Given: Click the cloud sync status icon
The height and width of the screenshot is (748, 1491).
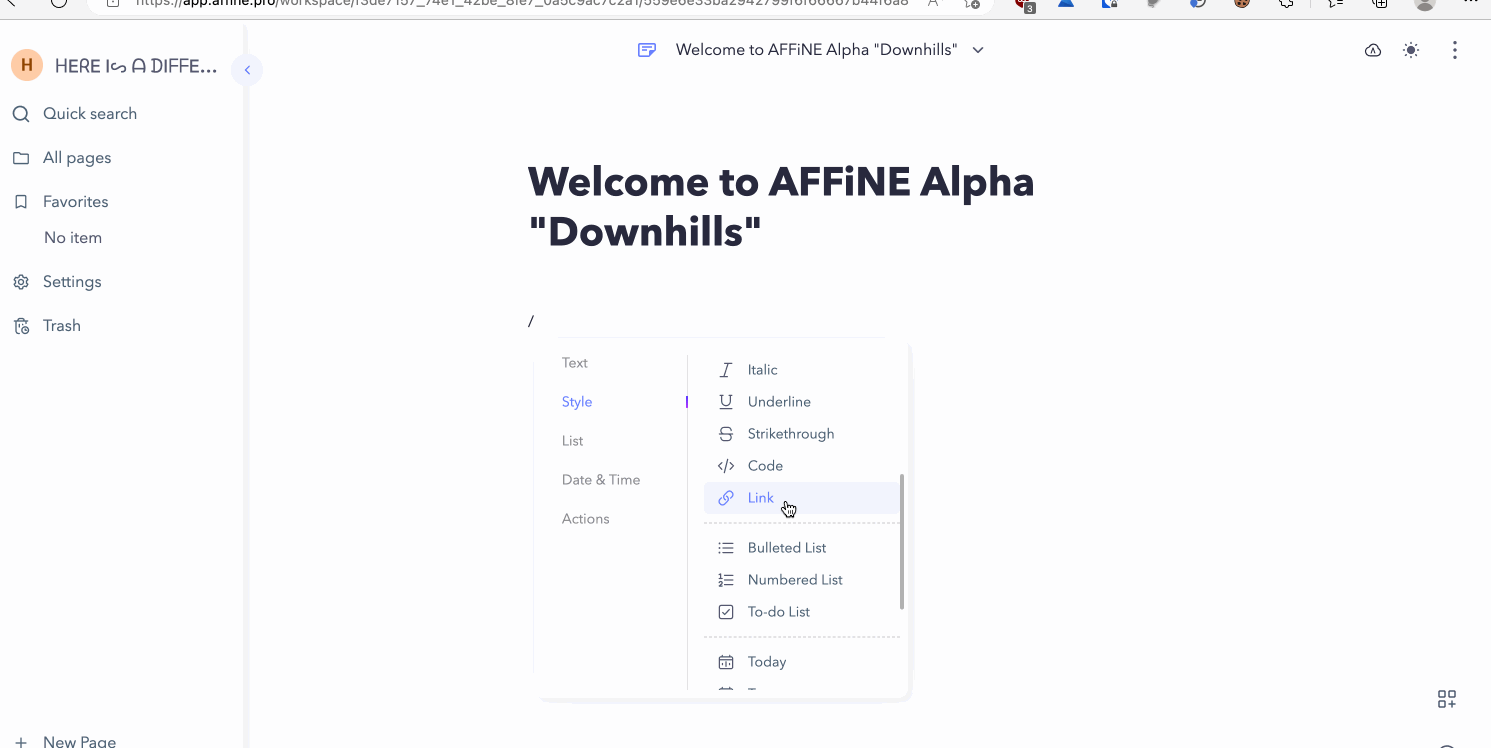Looking at the screenshot, I should [1372, 49].
